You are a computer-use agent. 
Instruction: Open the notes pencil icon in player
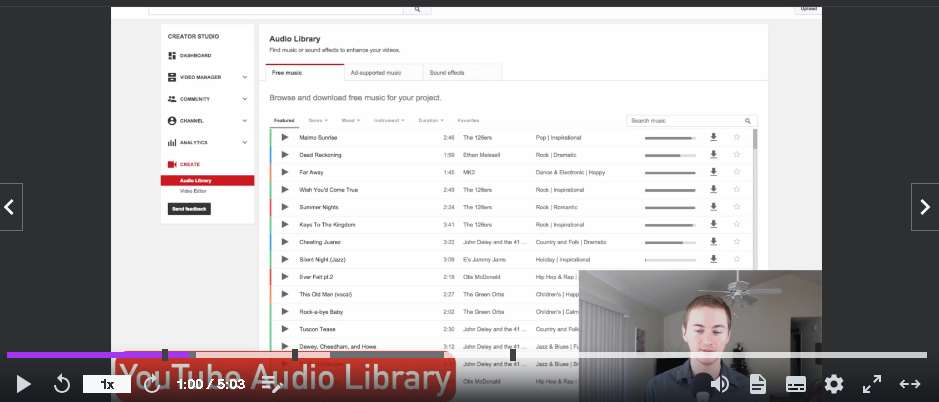click(271, 383)
